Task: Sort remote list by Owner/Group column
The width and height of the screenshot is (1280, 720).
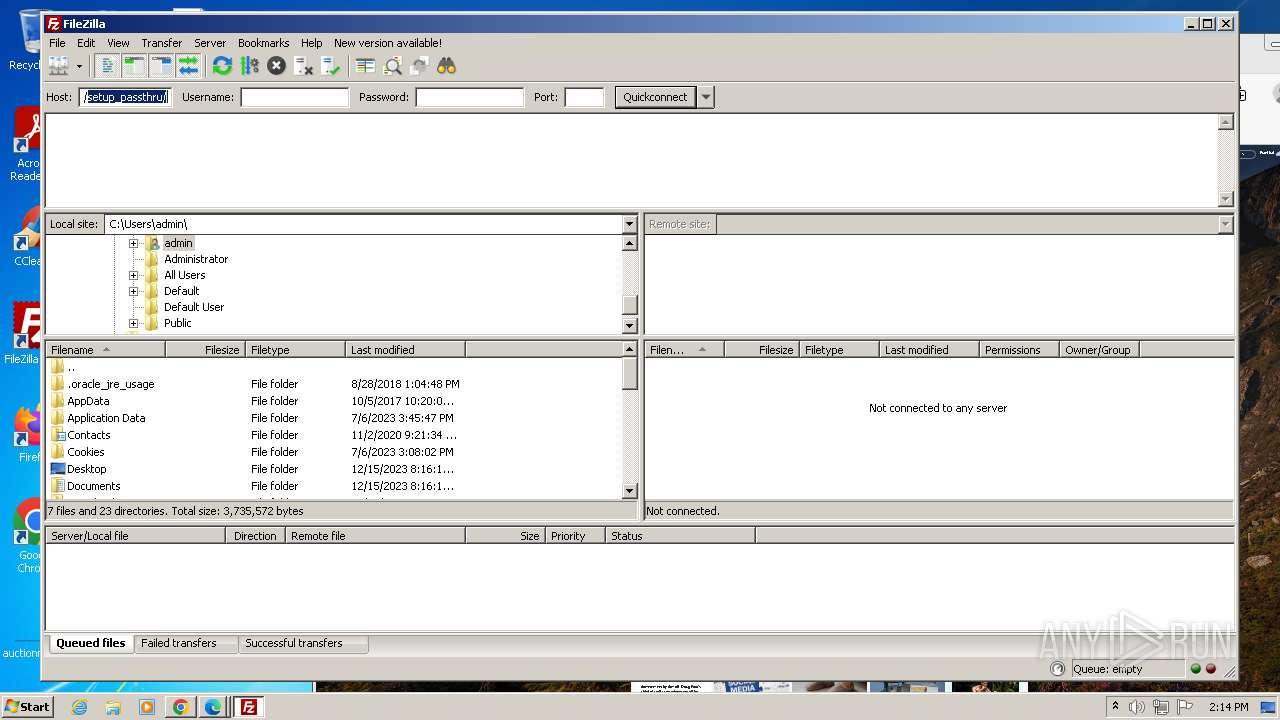Action: (x=1099, y=350)
